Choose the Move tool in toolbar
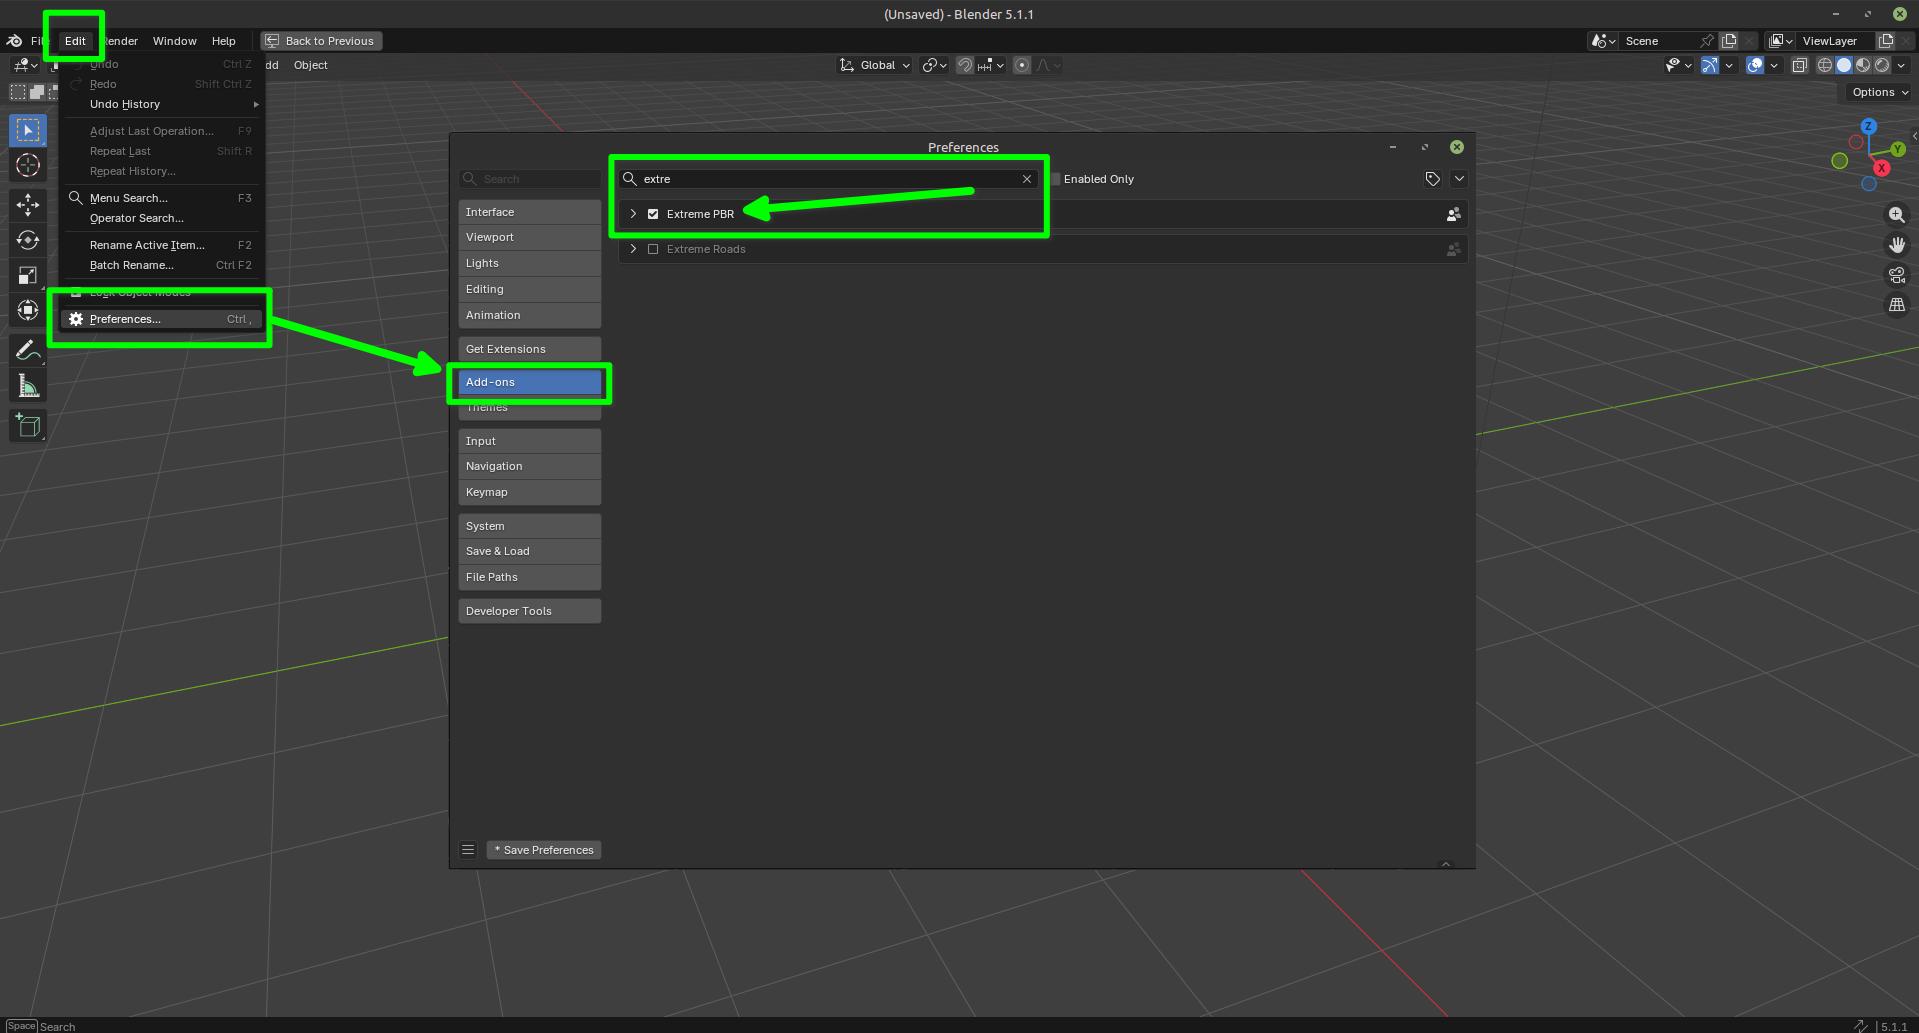Screen dimensions: 1919x1033 (28, 205)
